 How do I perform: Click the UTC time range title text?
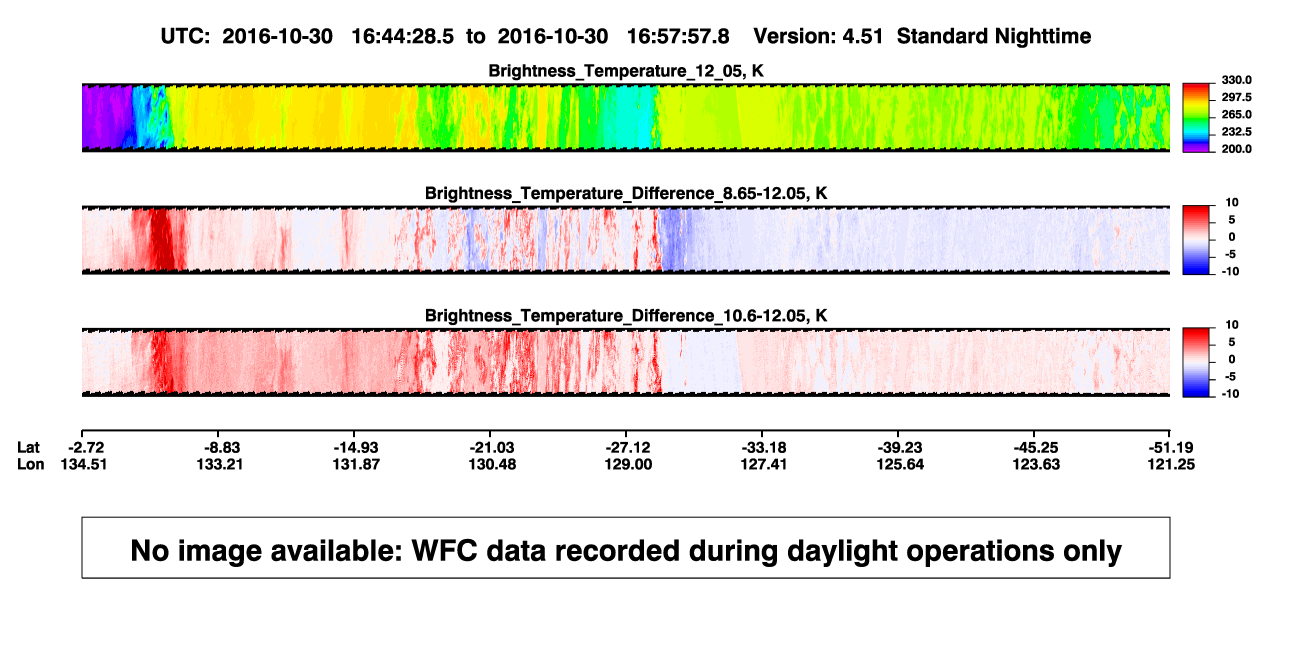pos(625,36)
